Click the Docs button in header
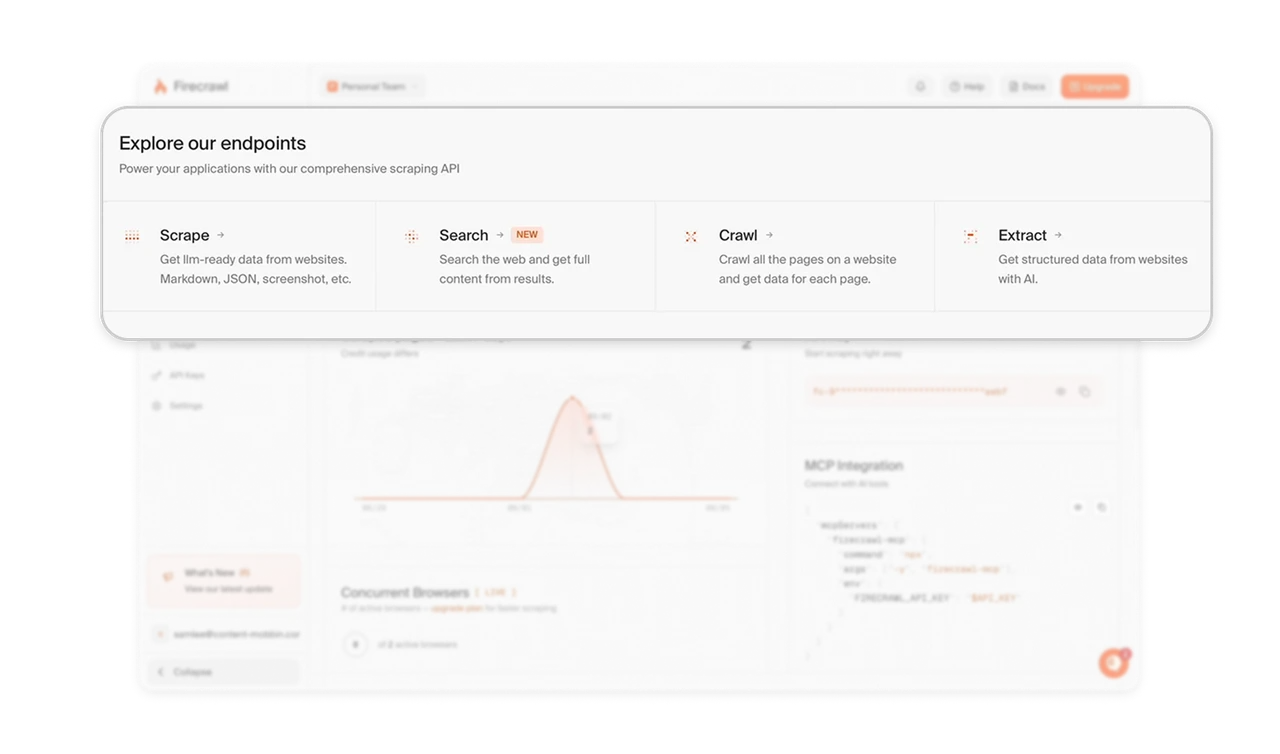The image size is (1280, 754). [x=1027, y=87]
